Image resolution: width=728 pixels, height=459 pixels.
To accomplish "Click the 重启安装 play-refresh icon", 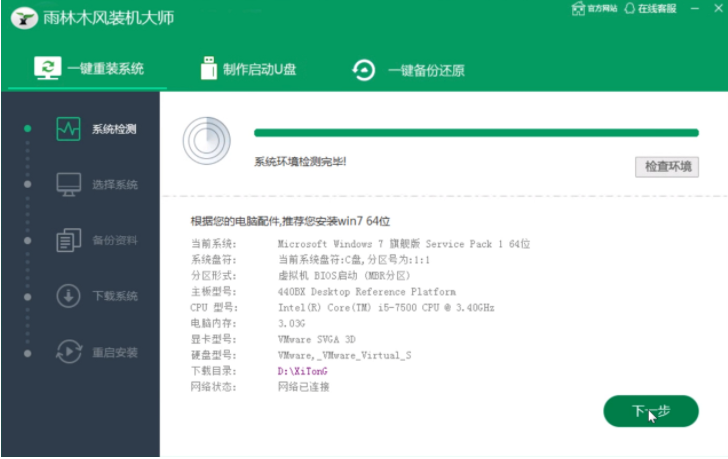I will [69, 352].
